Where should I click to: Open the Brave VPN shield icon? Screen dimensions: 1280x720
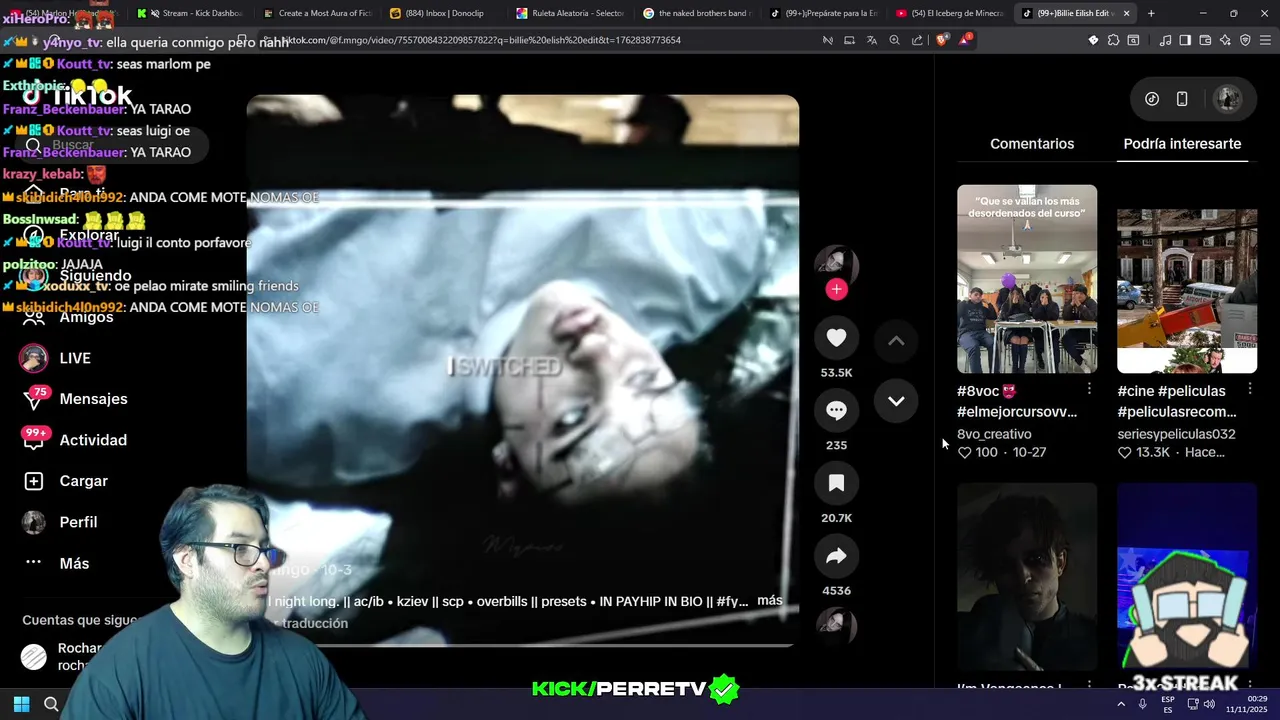pos(1245,40)
